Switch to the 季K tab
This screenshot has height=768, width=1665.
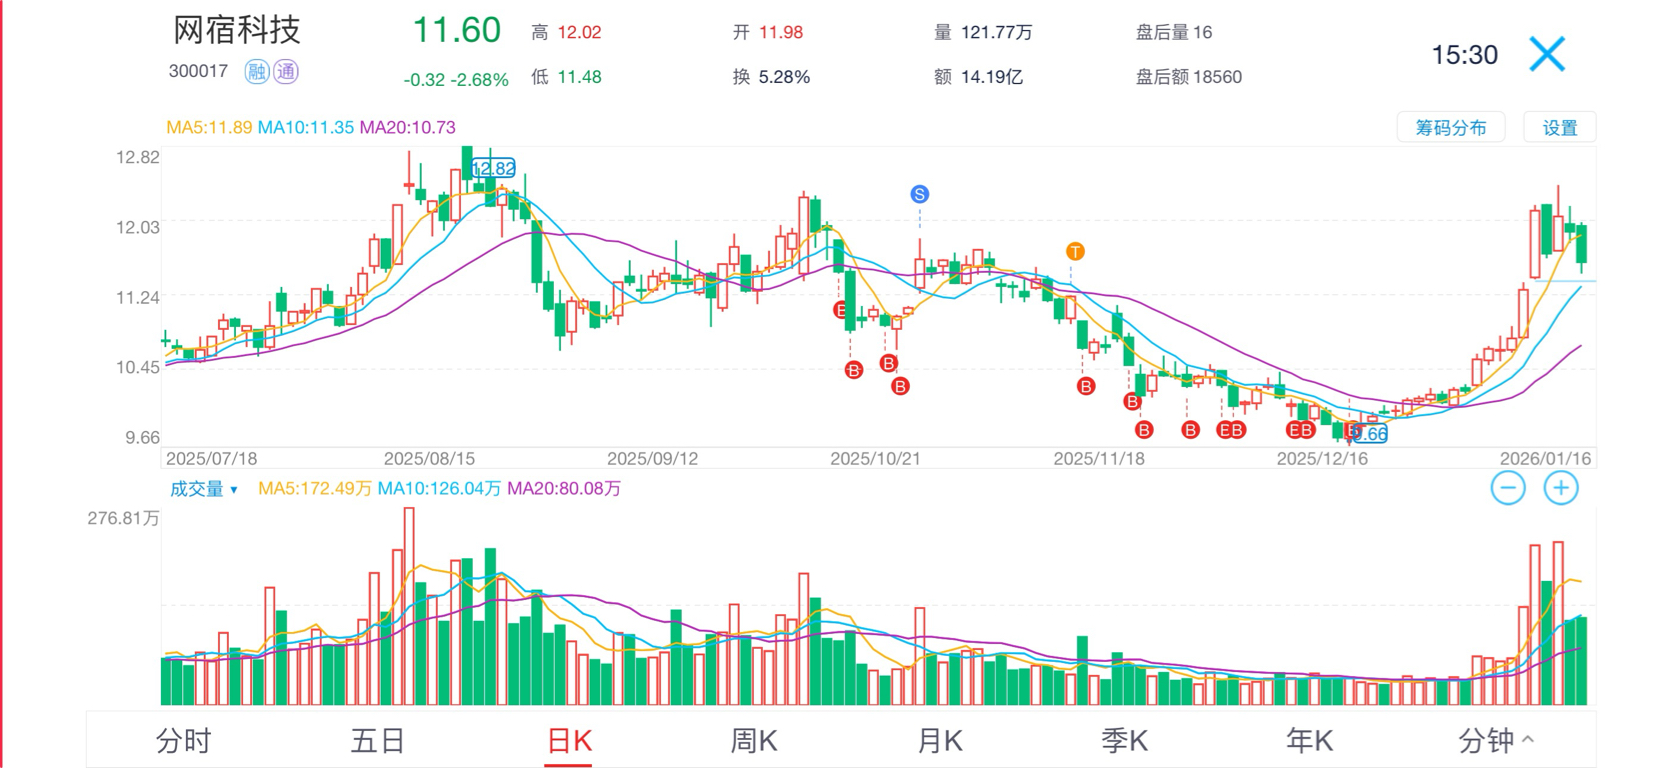1125,741
